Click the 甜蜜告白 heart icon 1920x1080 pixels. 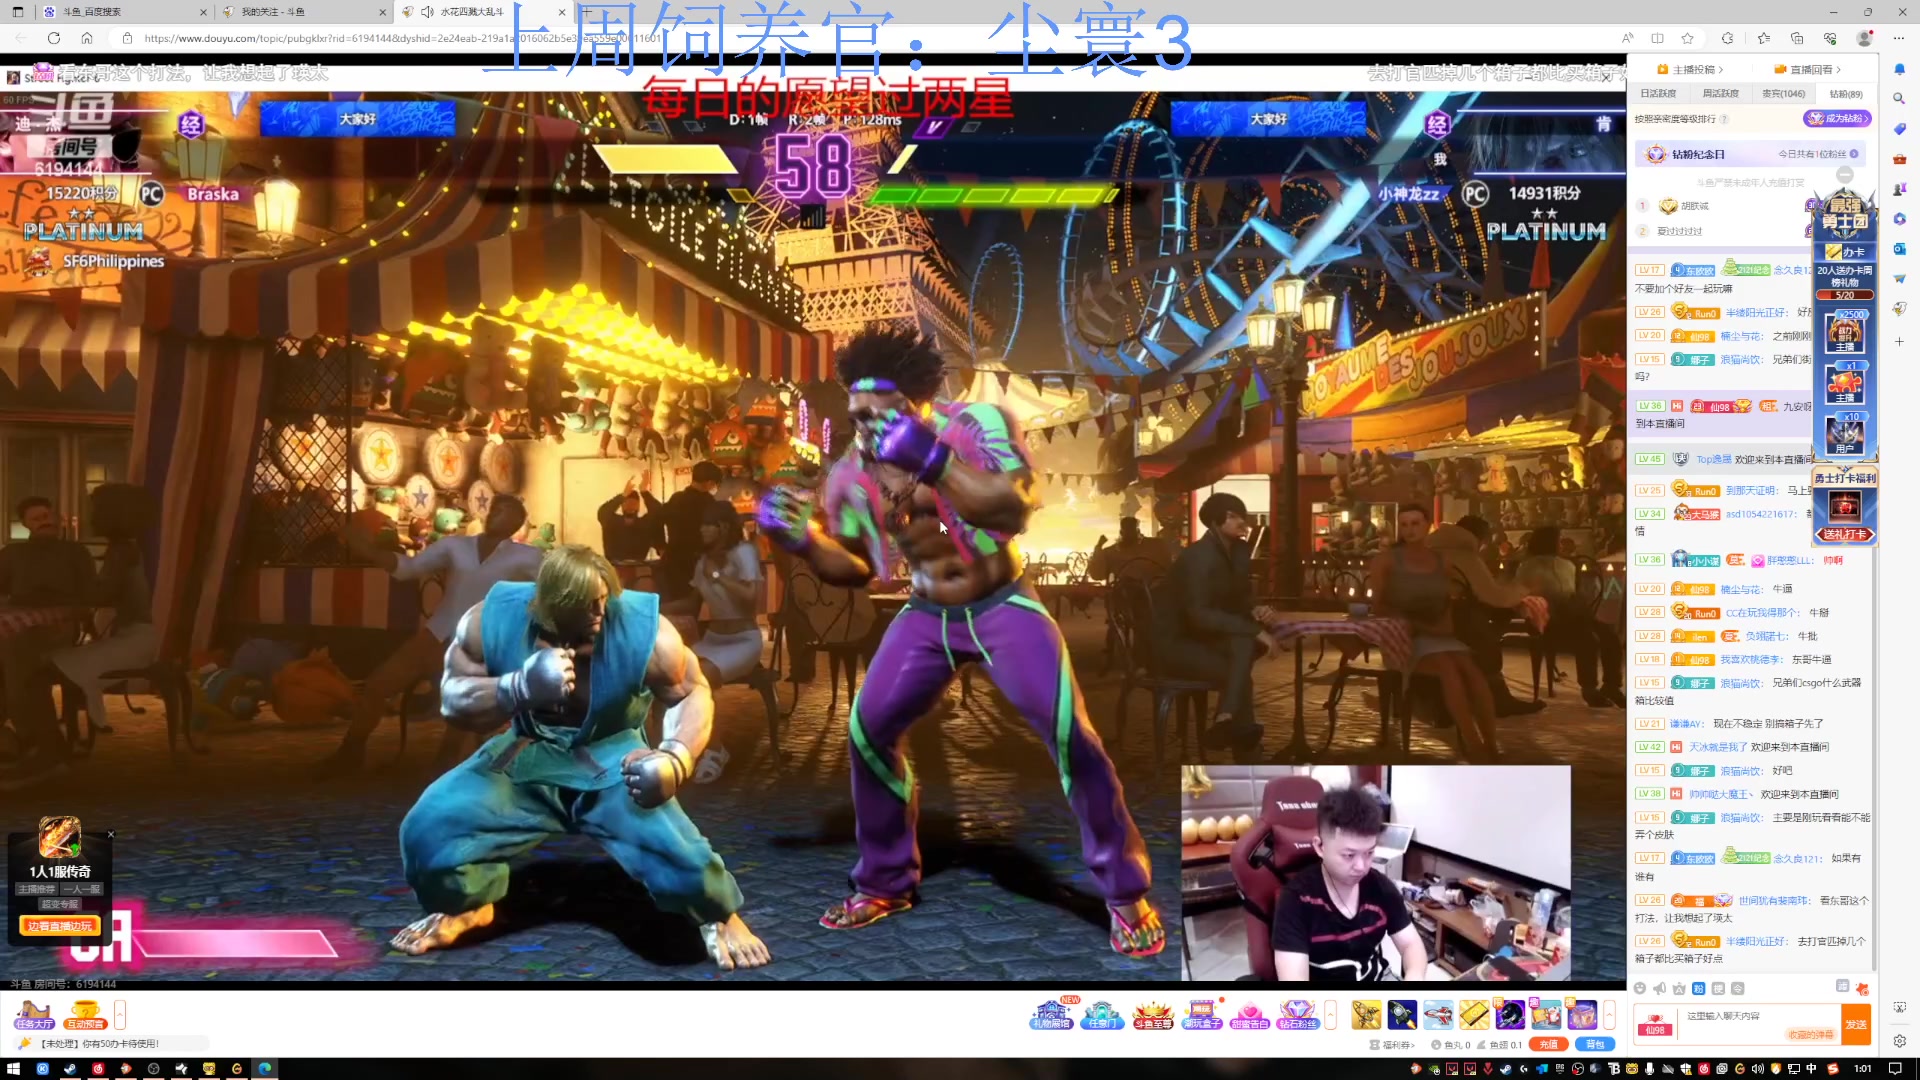pos(1250,1014)
